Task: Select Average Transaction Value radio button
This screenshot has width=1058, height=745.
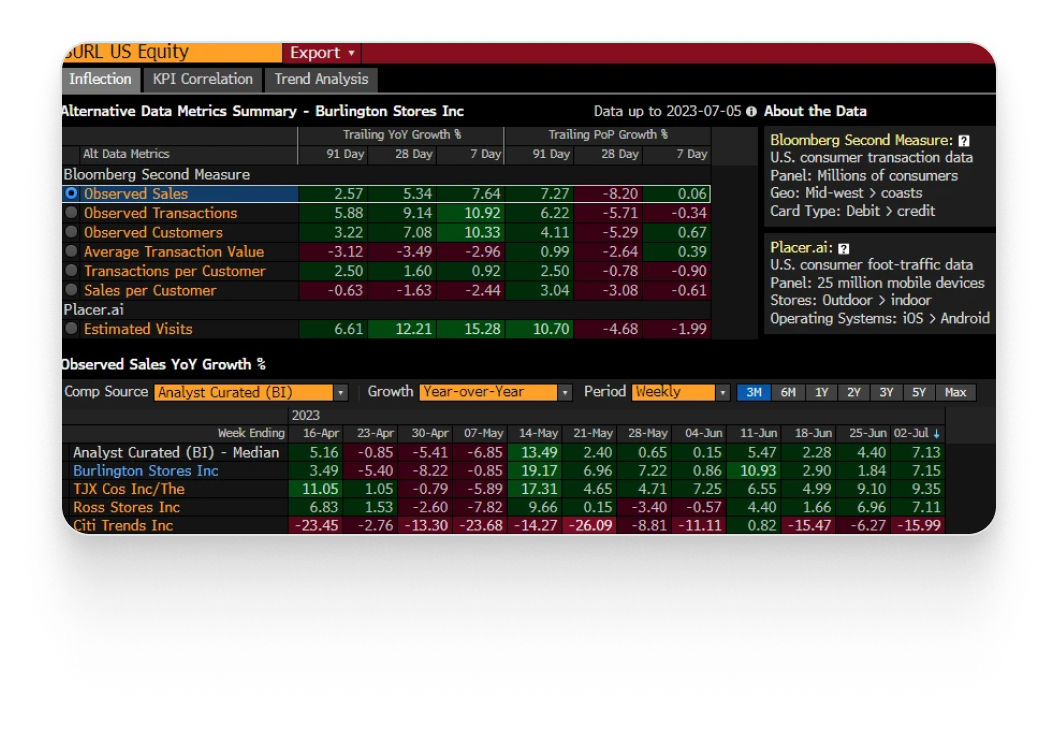Action: pyautogui.click(x=71, y=252)
